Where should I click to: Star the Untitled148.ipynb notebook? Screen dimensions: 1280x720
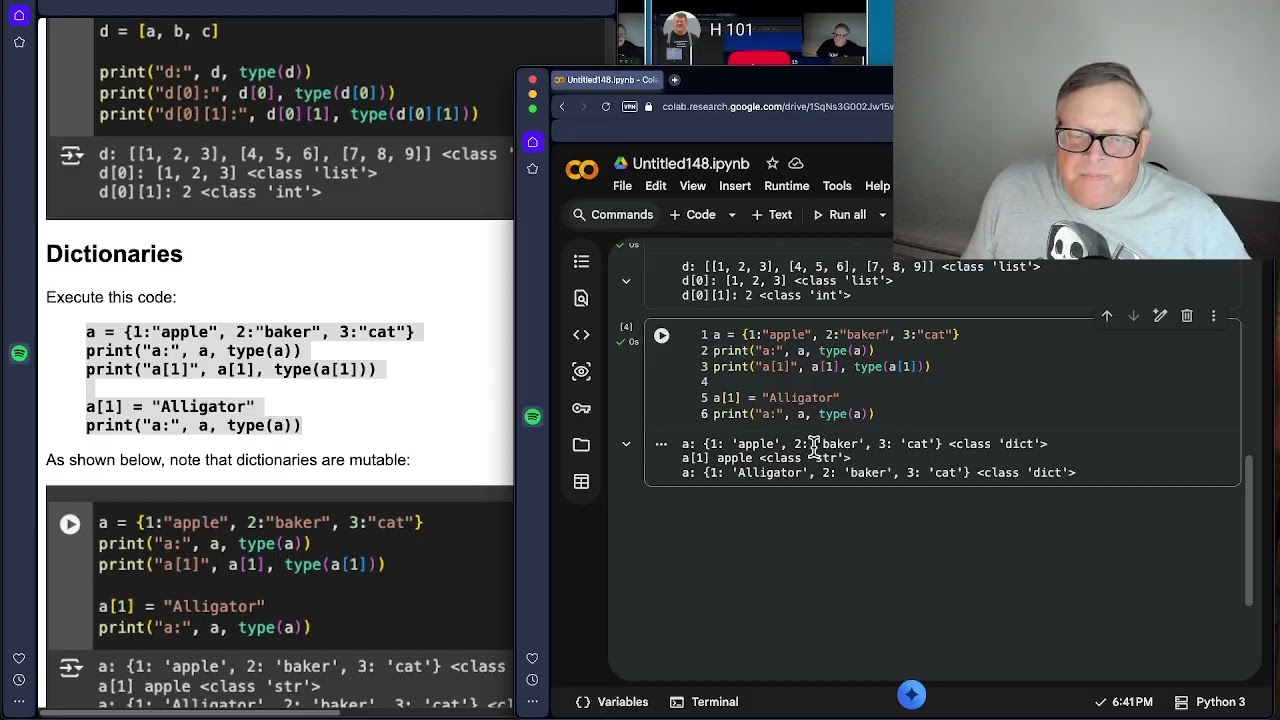pos(772,163)
